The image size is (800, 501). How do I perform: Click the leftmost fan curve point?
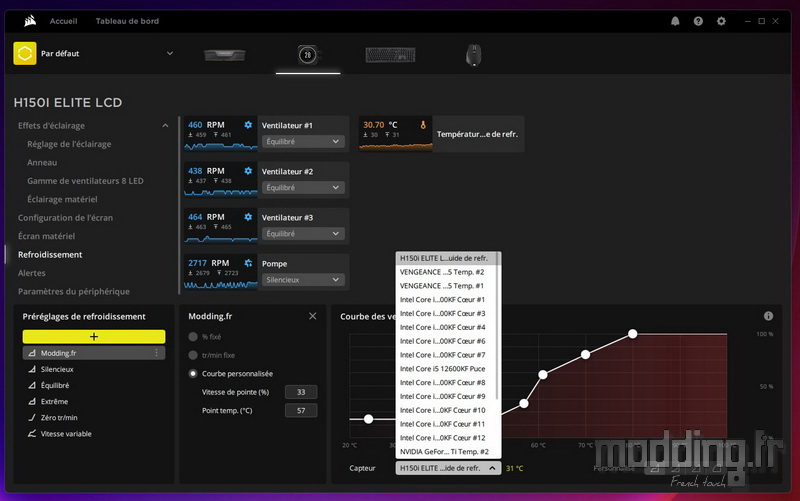tap(368, 419)
